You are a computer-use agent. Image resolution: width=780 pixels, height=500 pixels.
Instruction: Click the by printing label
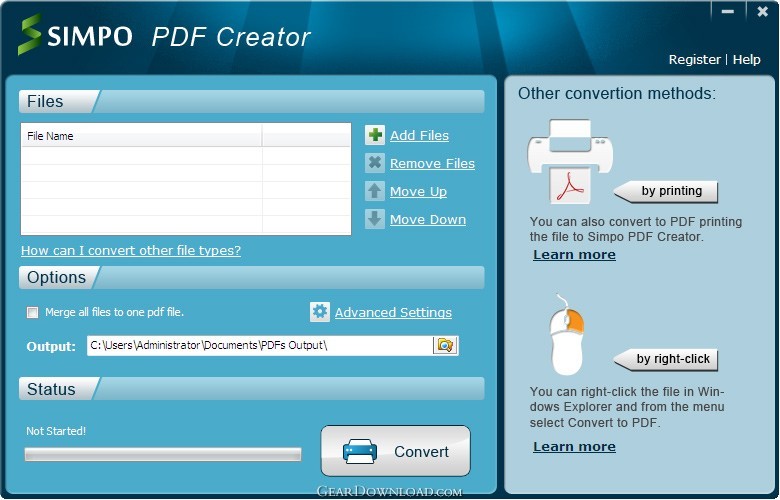pos(666,192)
